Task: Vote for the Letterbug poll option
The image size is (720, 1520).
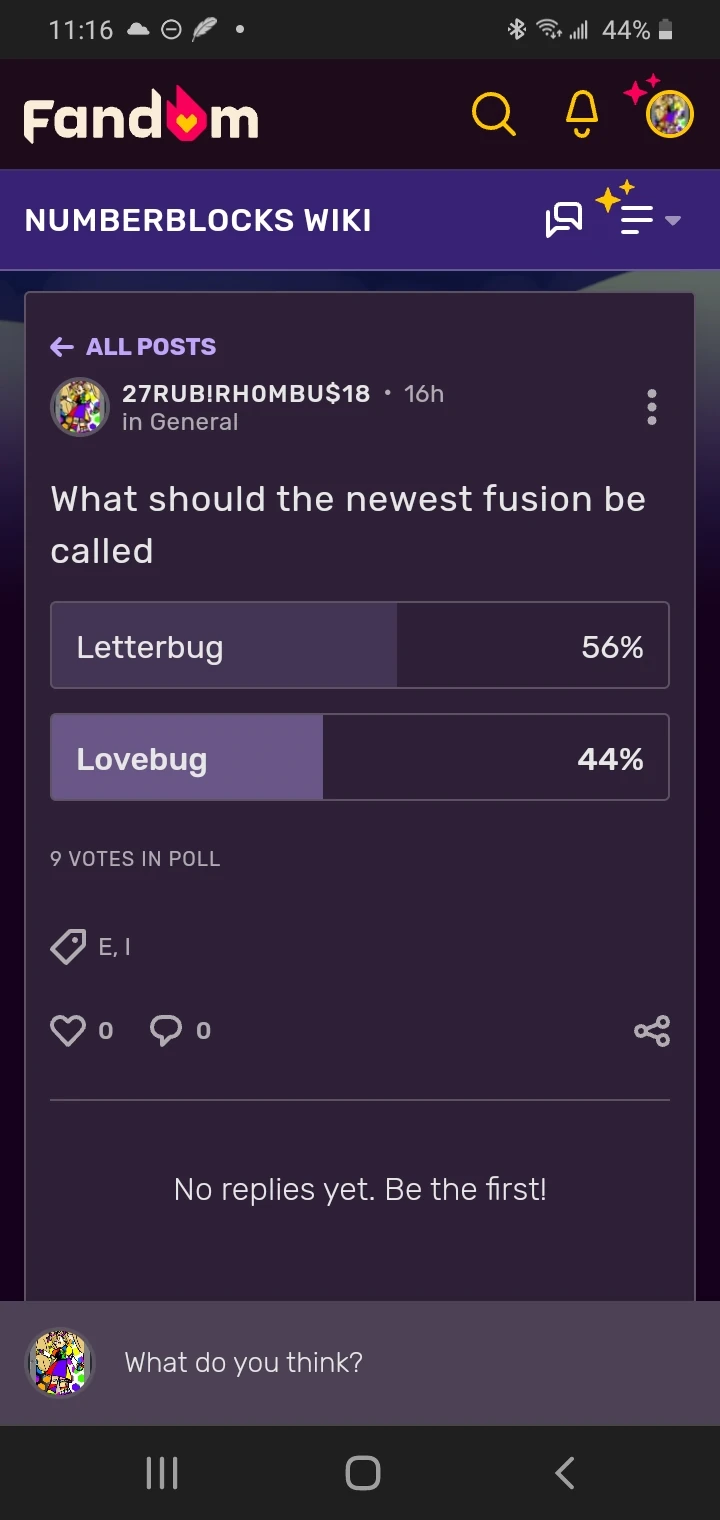Action: [x=360, y=645]
